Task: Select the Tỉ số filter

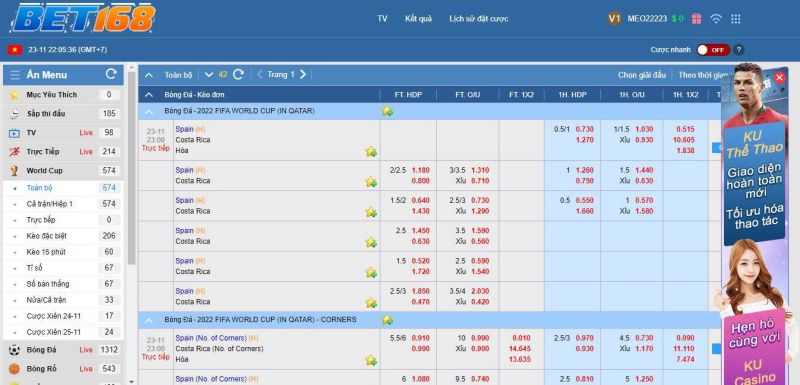Action: tap(63, 268)
